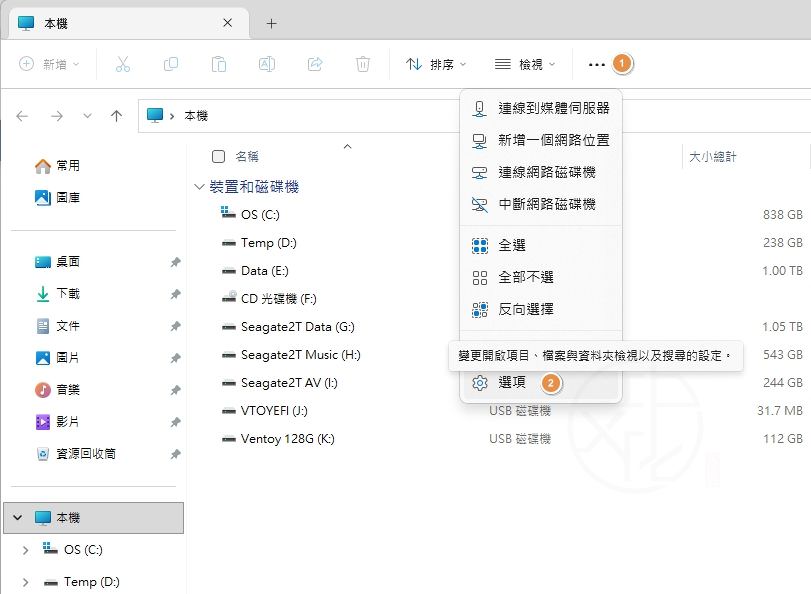Click the Copy icon in toolbar

pyautogui.click(x=171, y=64)
